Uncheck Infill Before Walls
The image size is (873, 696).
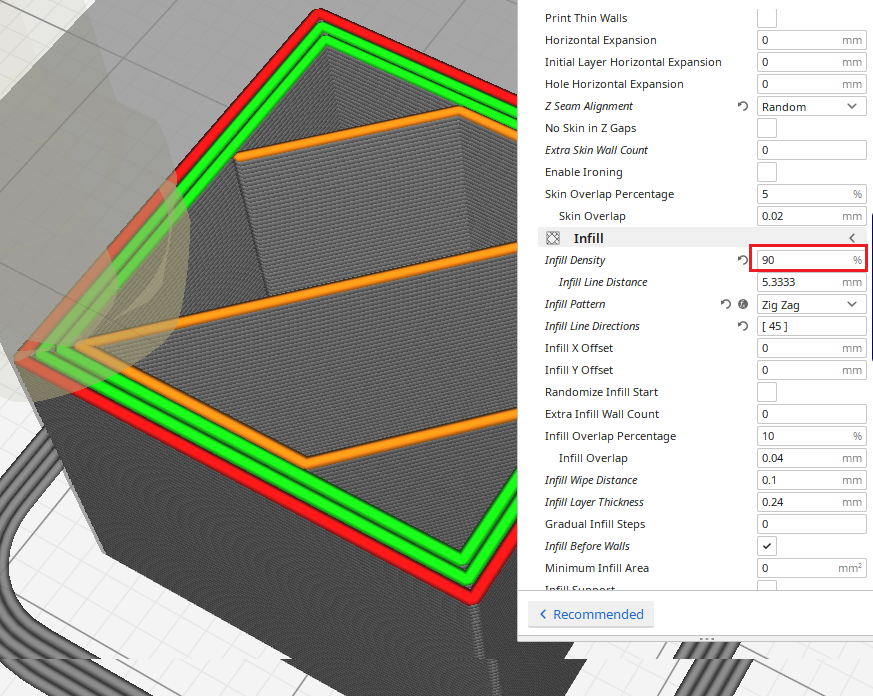(x=767, y=546)
